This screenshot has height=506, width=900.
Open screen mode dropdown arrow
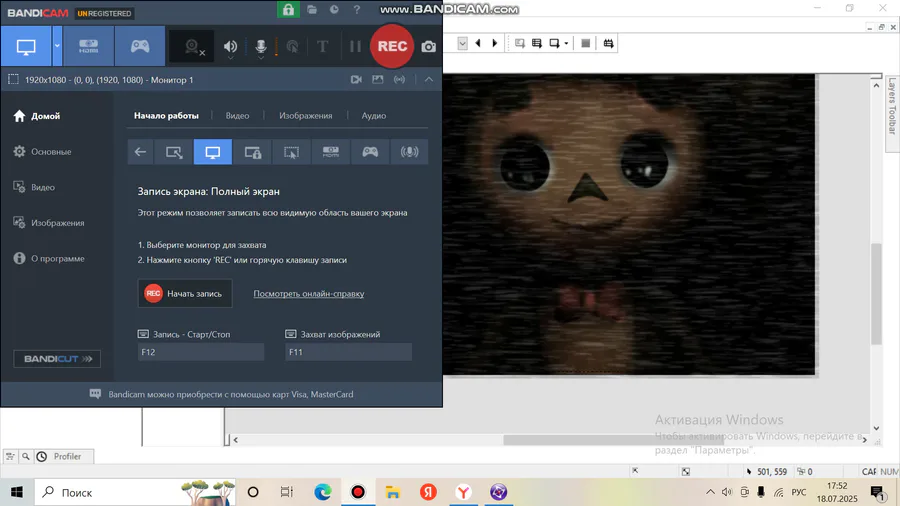coord(57,46)
